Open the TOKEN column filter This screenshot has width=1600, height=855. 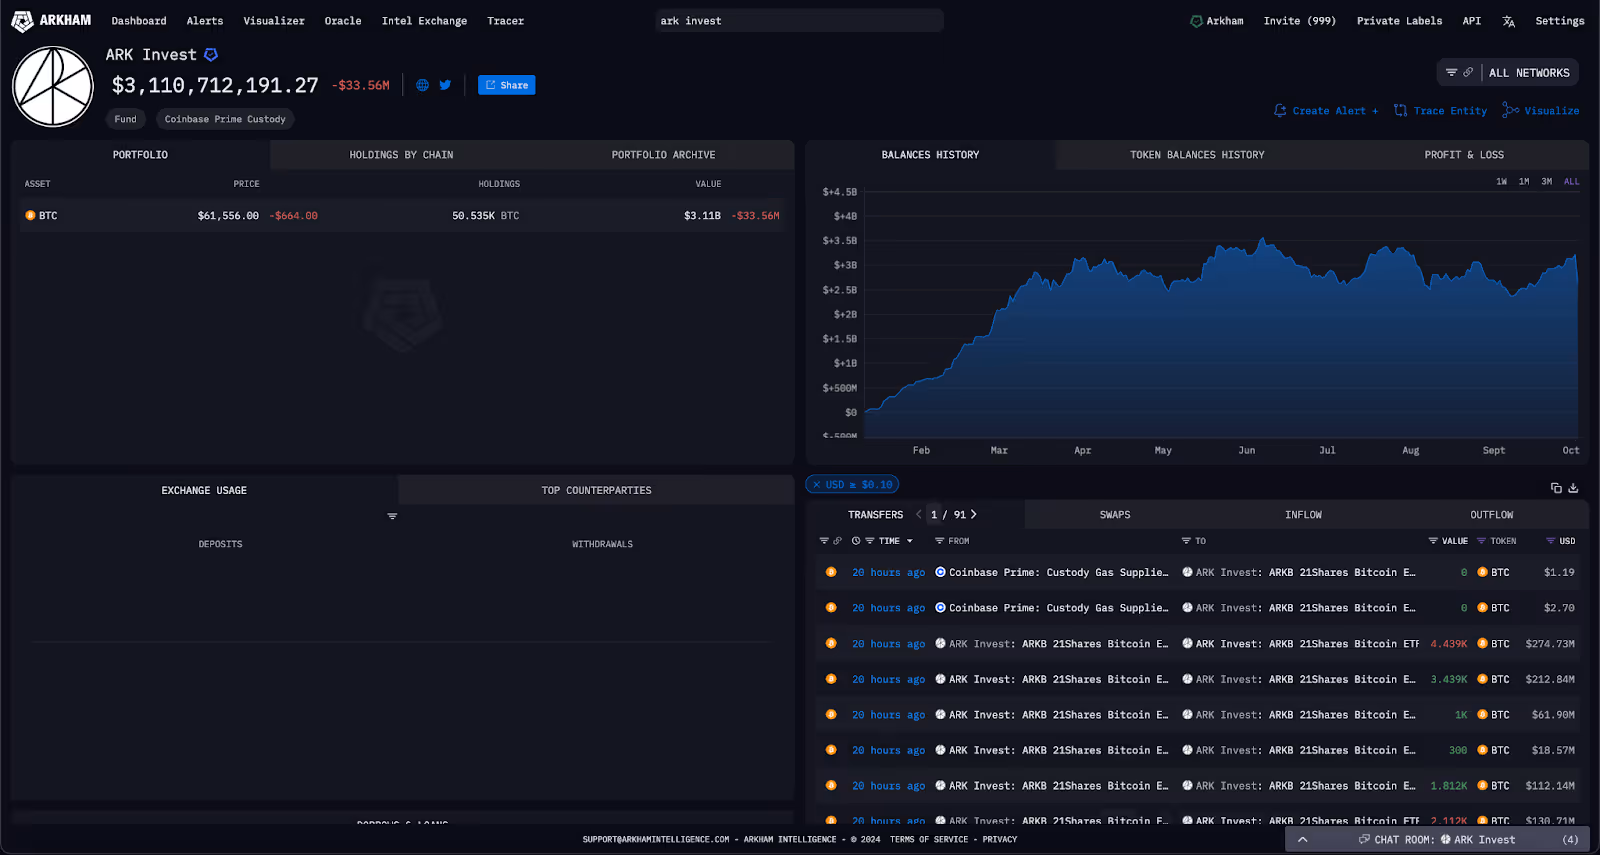(1481, 541)
